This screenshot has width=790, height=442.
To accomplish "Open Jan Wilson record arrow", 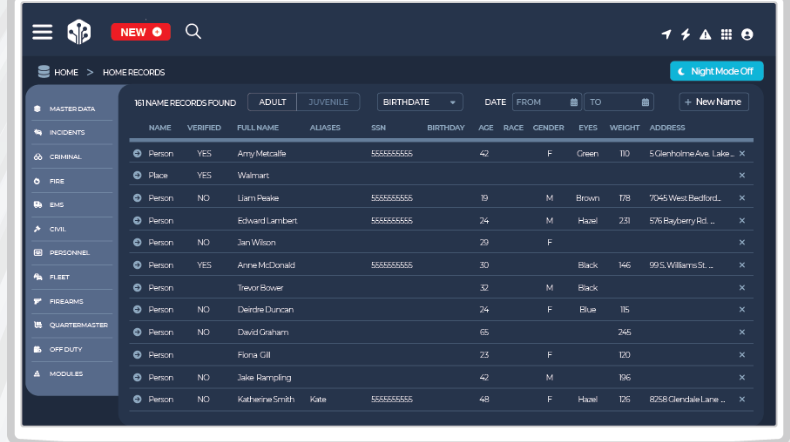I will coord(137,242).
